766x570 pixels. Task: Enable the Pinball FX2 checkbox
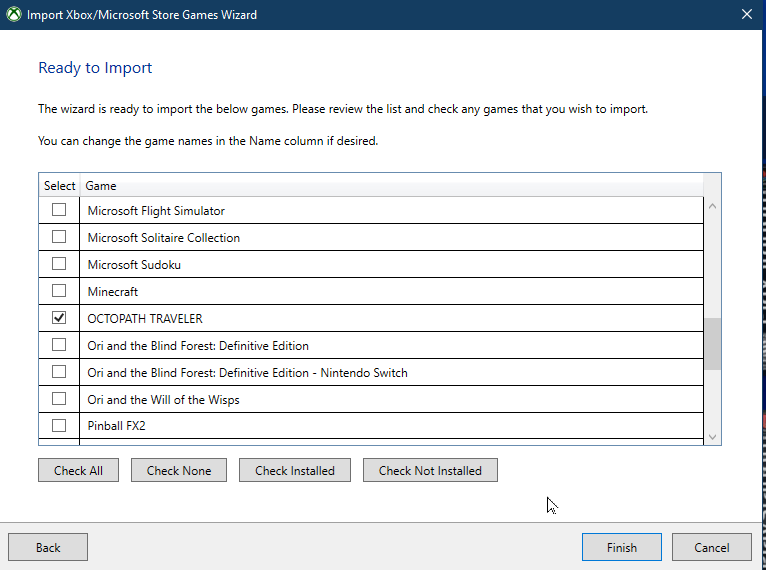coord(59,425)
